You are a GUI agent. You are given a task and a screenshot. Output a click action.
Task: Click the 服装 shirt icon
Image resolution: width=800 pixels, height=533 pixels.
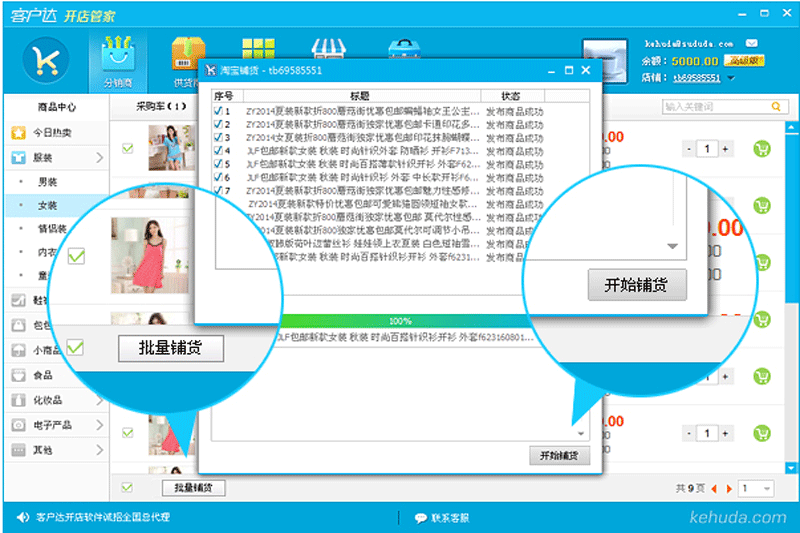pos(18,158)
